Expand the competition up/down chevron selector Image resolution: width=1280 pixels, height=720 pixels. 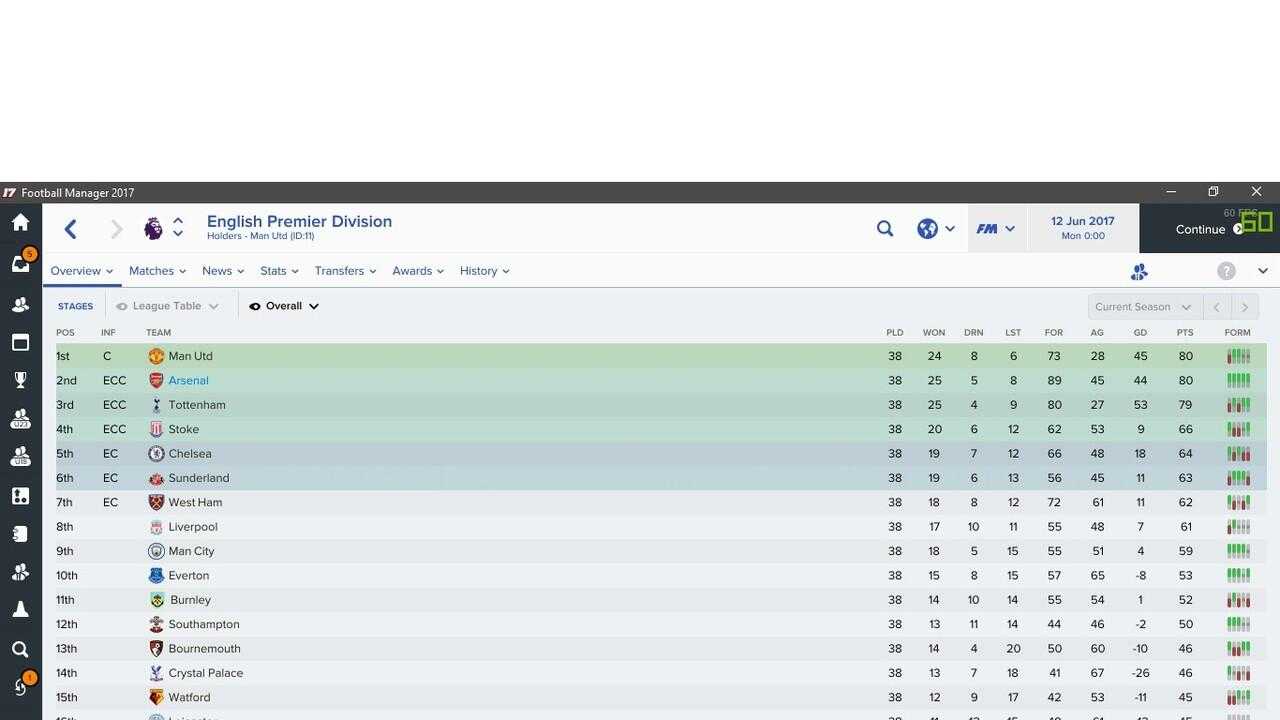(x=178, y=228)
